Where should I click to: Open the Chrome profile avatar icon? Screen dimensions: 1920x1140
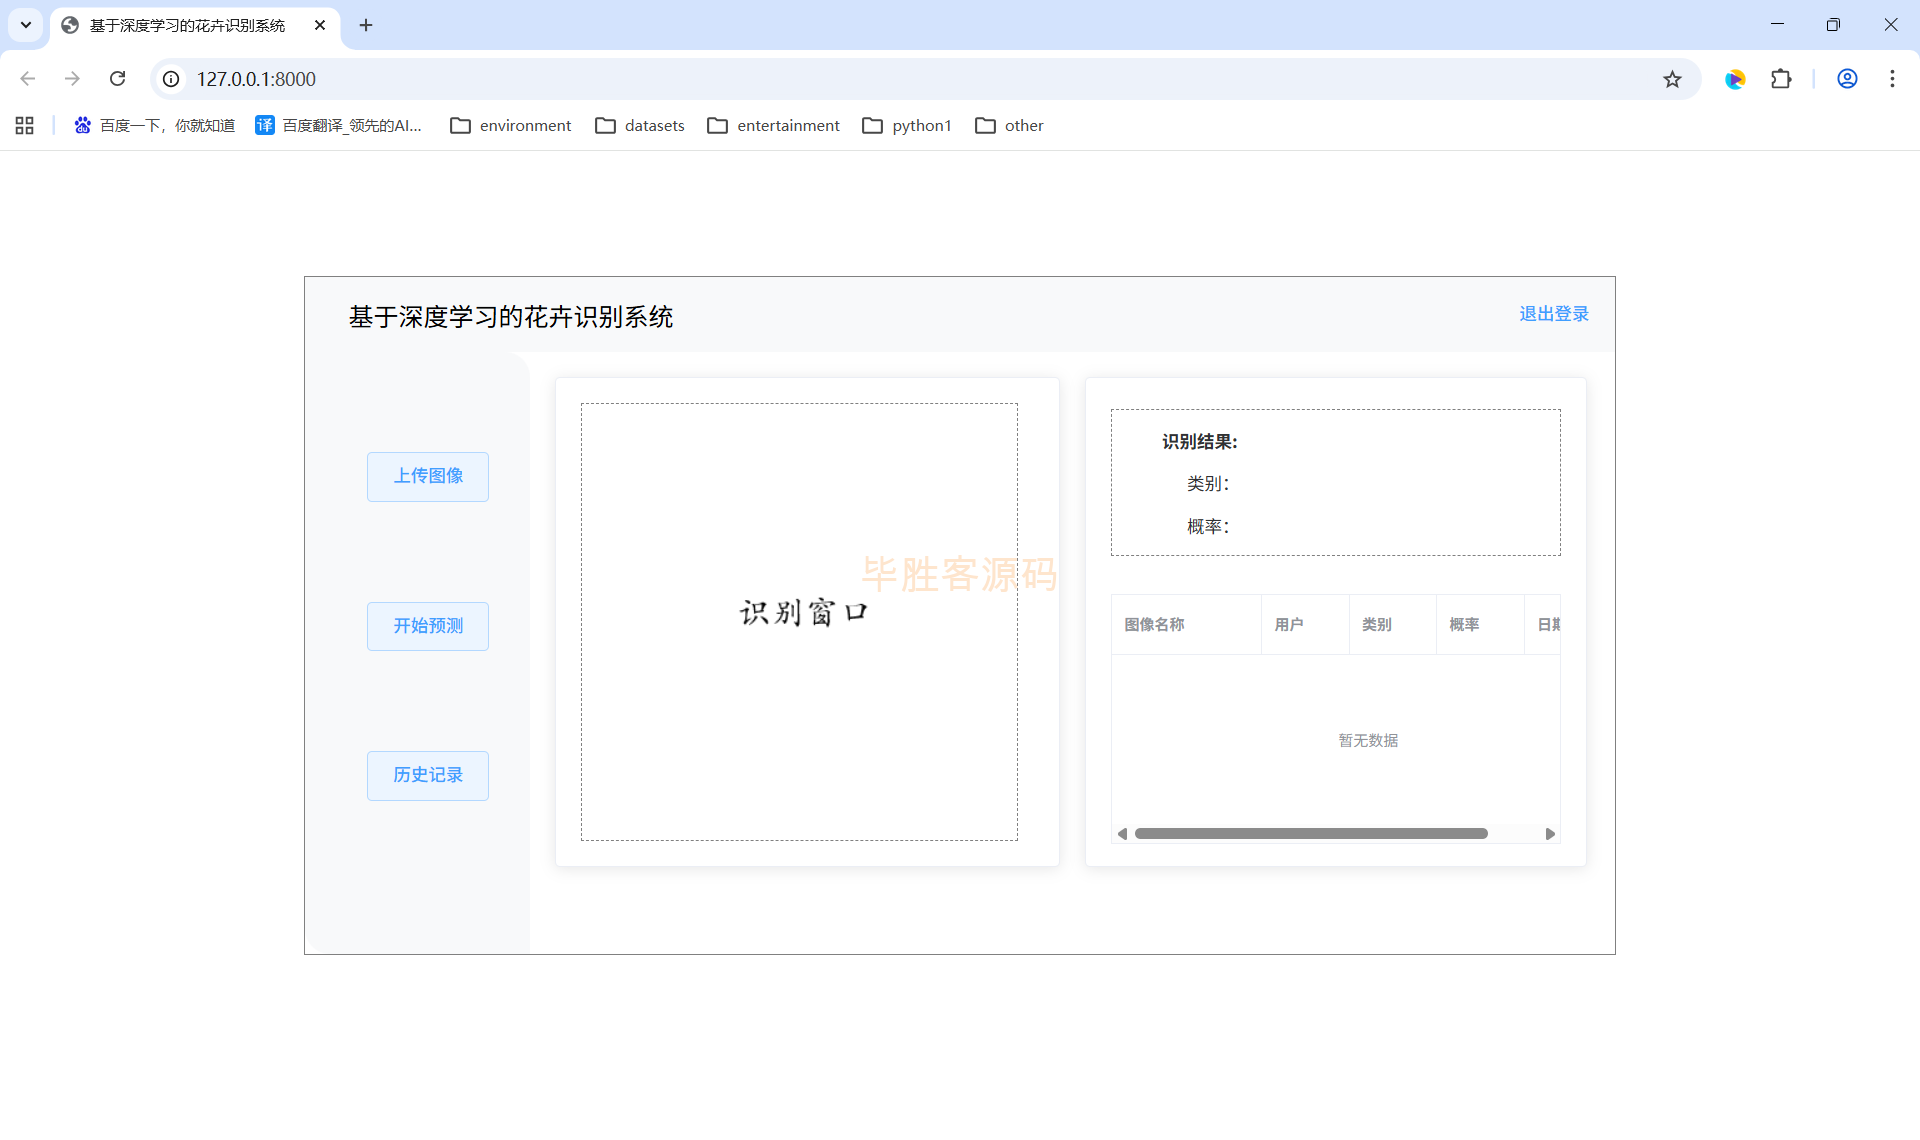[1847, 79]
